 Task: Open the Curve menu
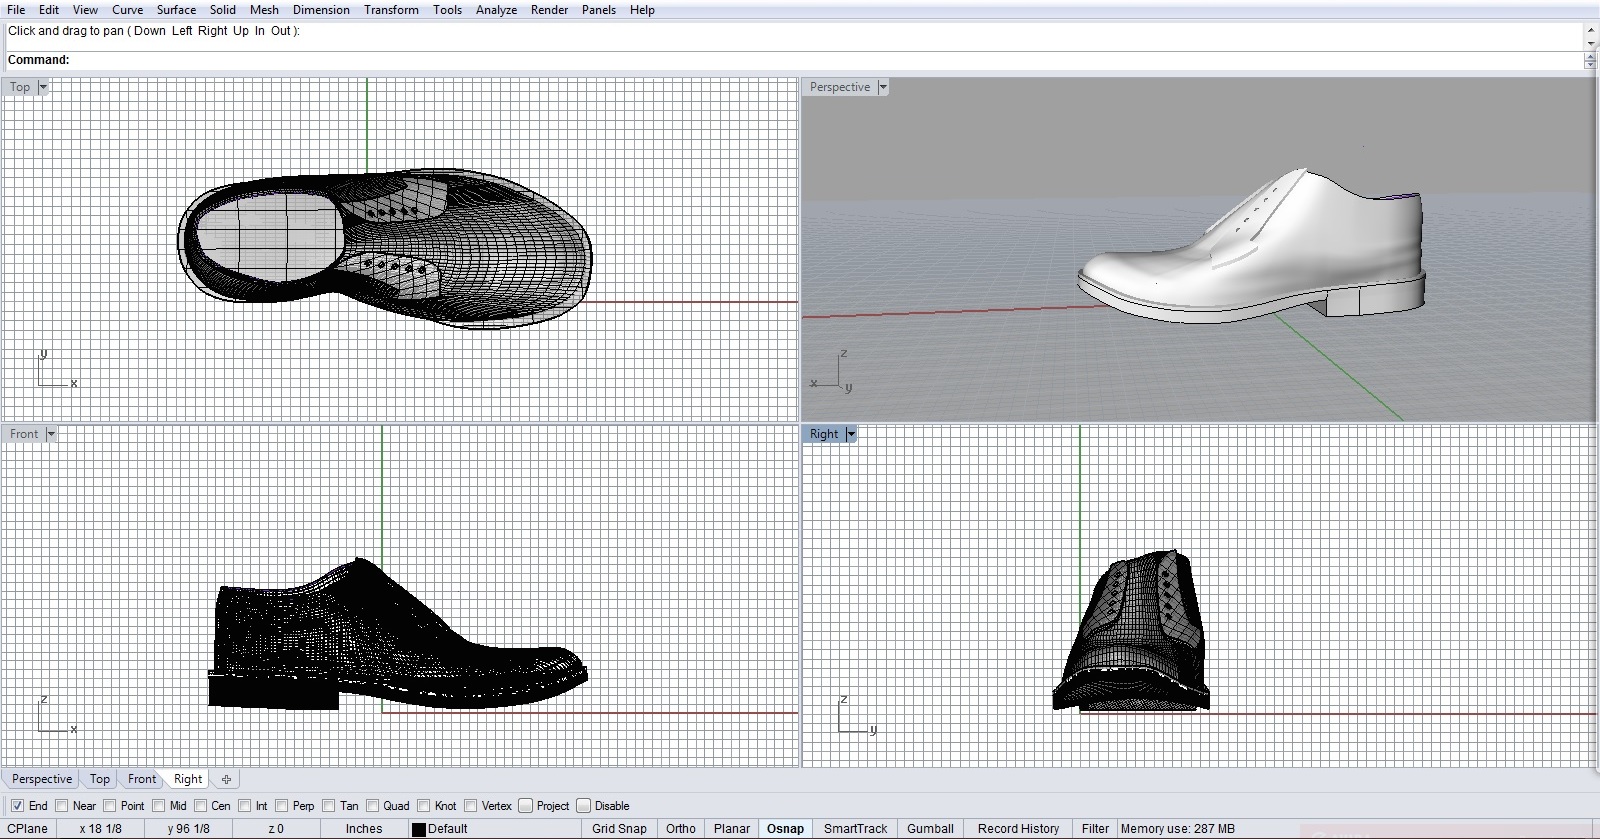tap(127, 10)
